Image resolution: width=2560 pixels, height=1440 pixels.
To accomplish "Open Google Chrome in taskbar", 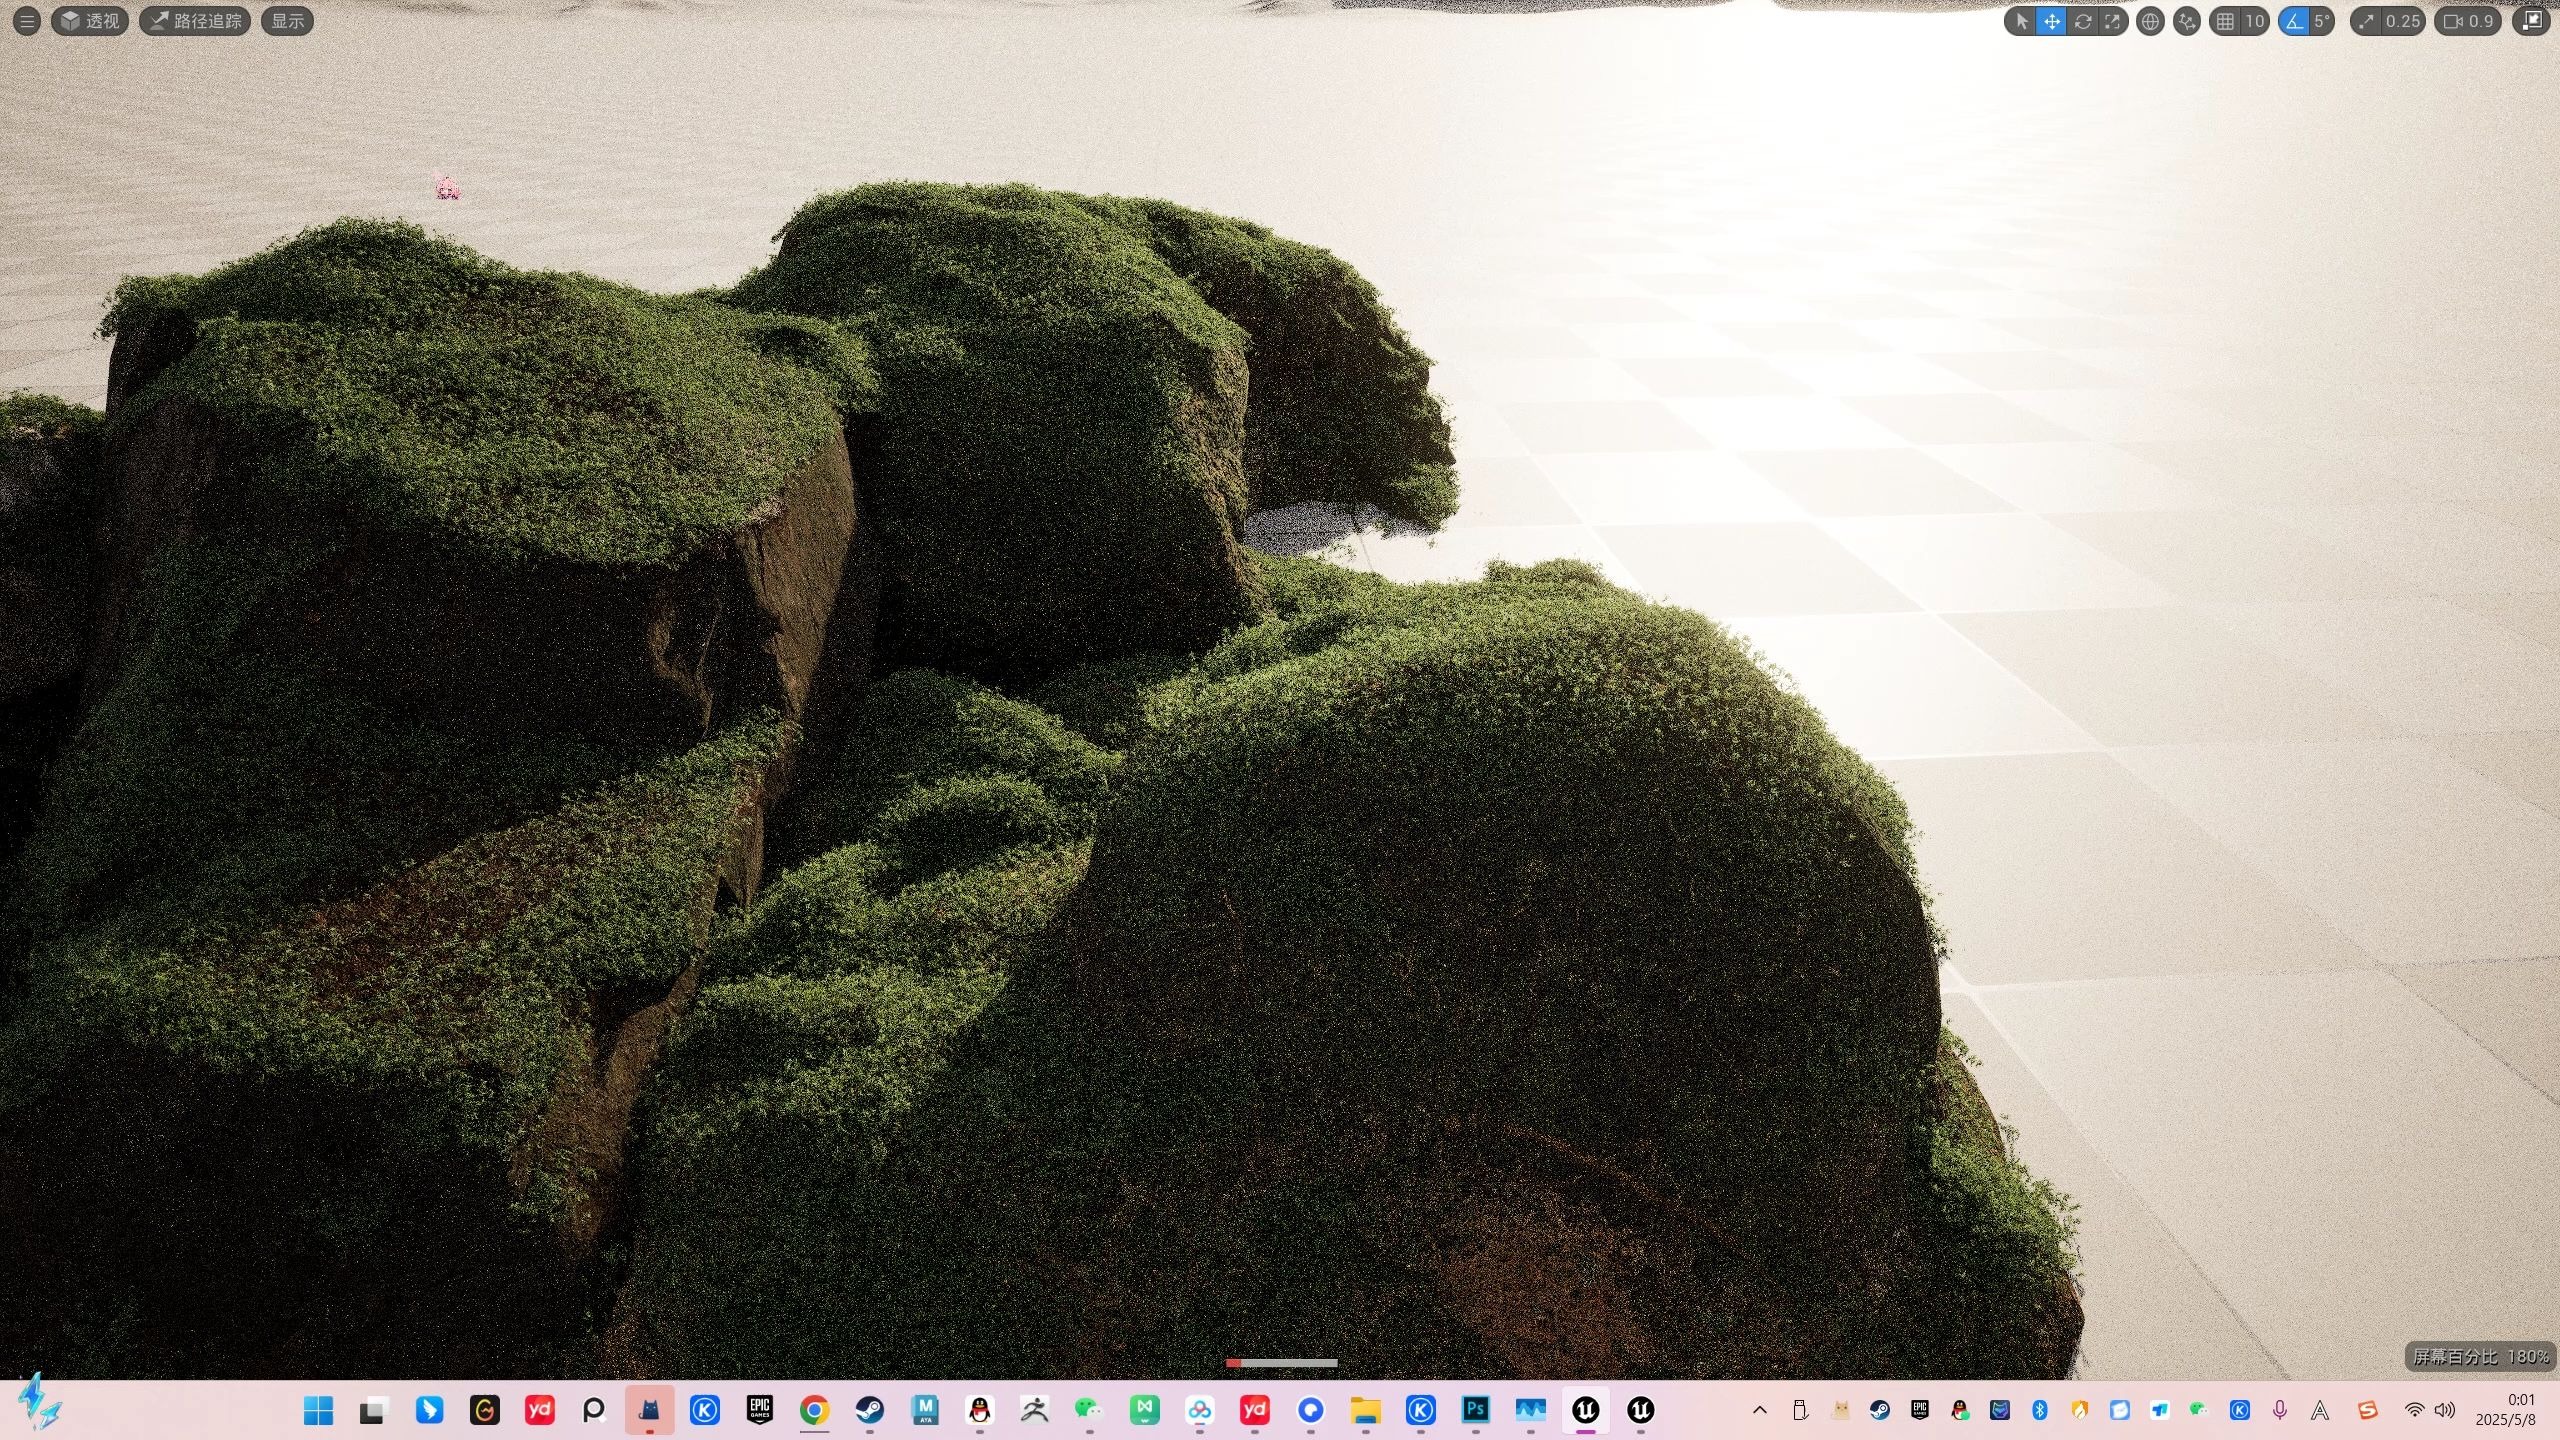I will (815, 1410).
